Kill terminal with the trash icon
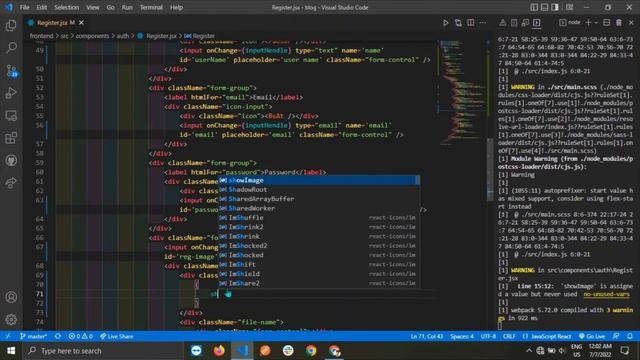The height and width of the screenshot is (360, 640). click(x=619, y=23)
